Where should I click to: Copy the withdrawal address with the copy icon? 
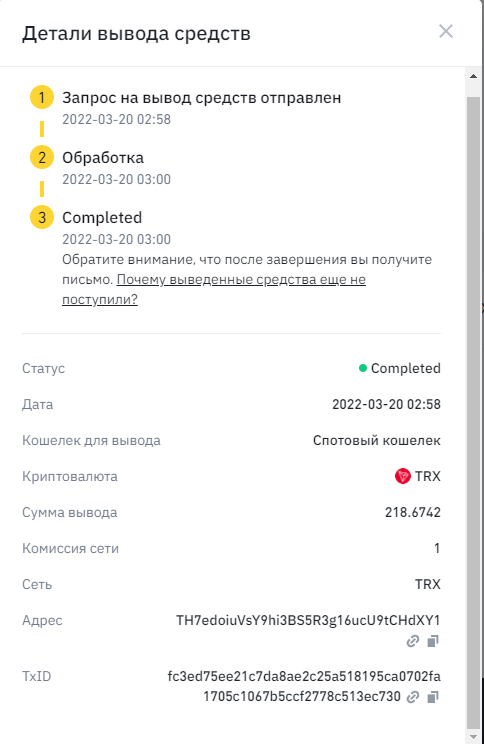pos(433,641)
